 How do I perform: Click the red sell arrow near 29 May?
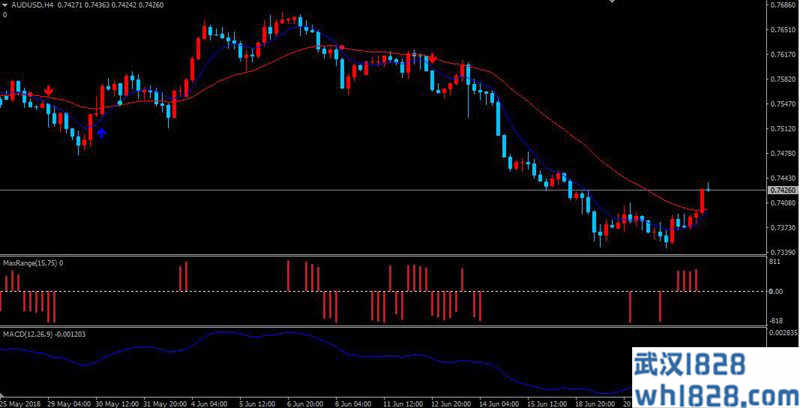tap(48, 91)
